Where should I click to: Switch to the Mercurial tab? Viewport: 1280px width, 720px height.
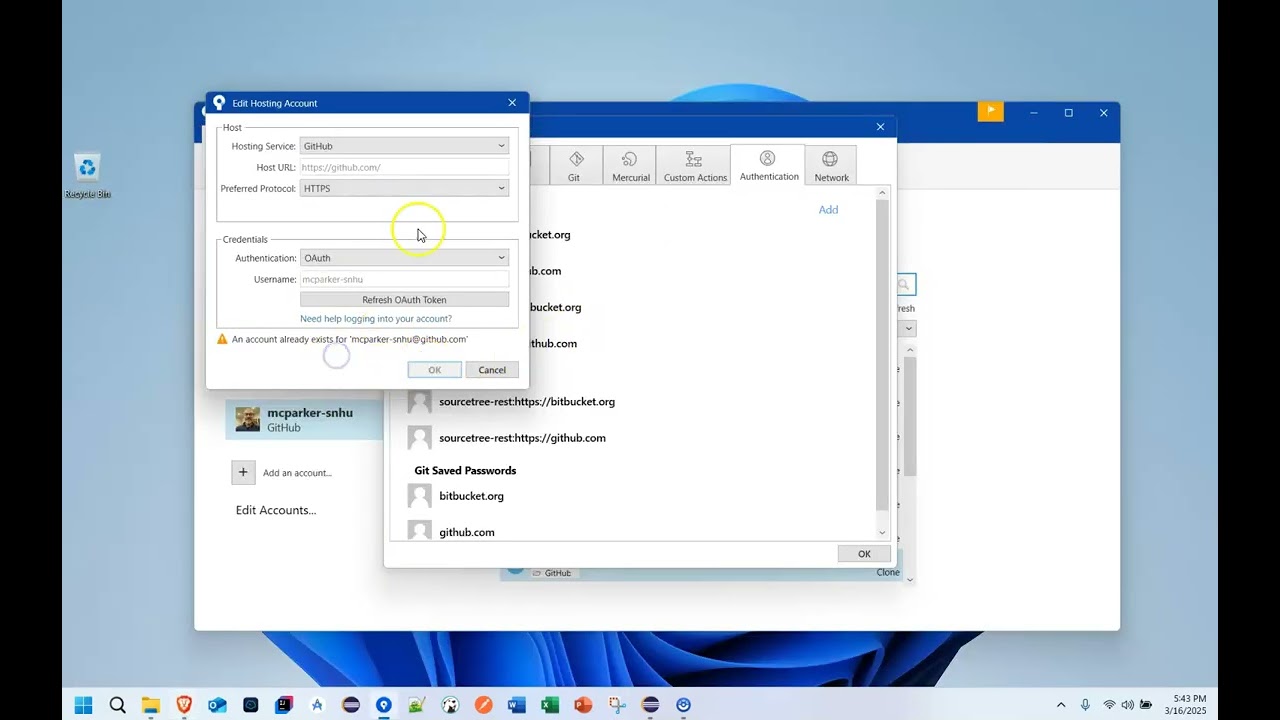[x=630, y=166]
